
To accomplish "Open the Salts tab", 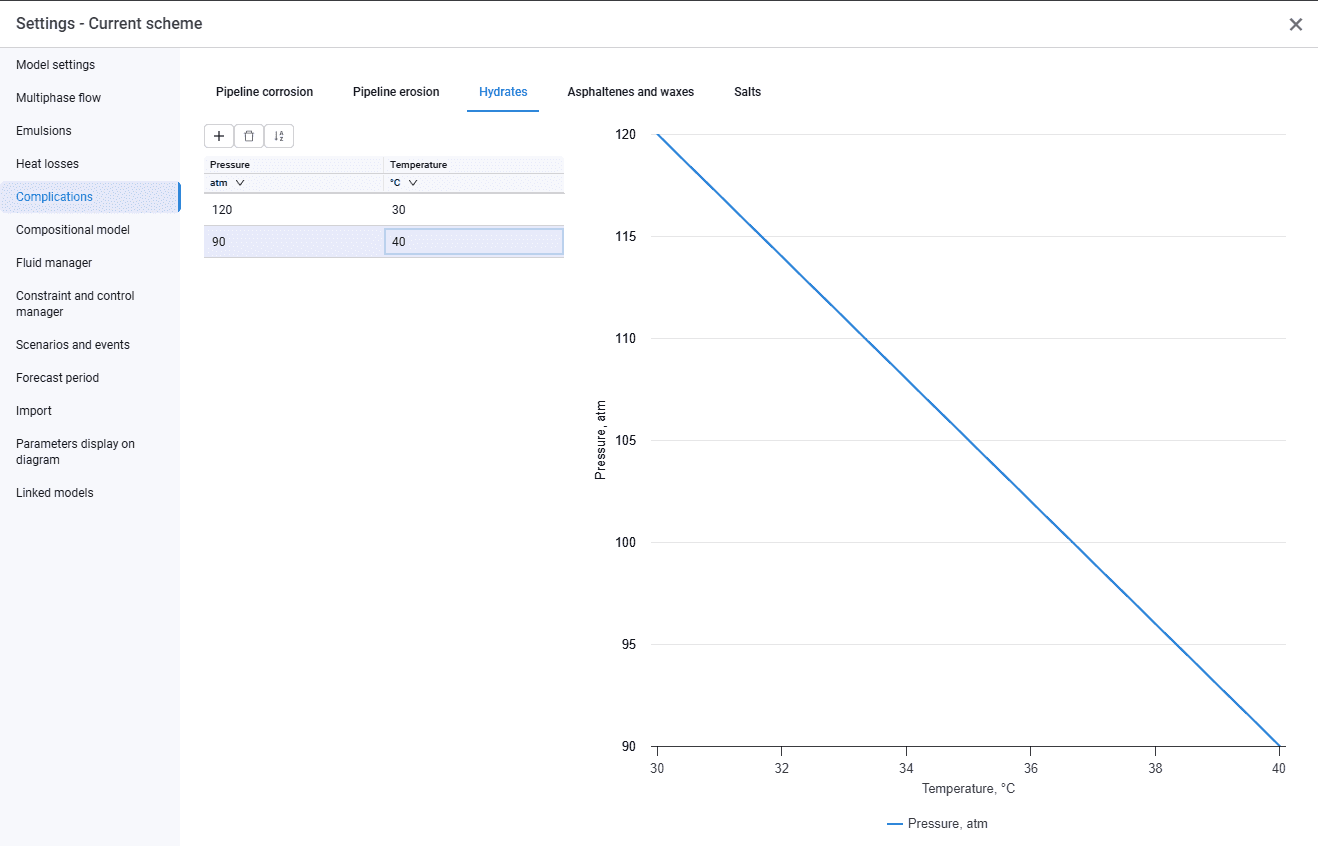I will coord(748,92).
